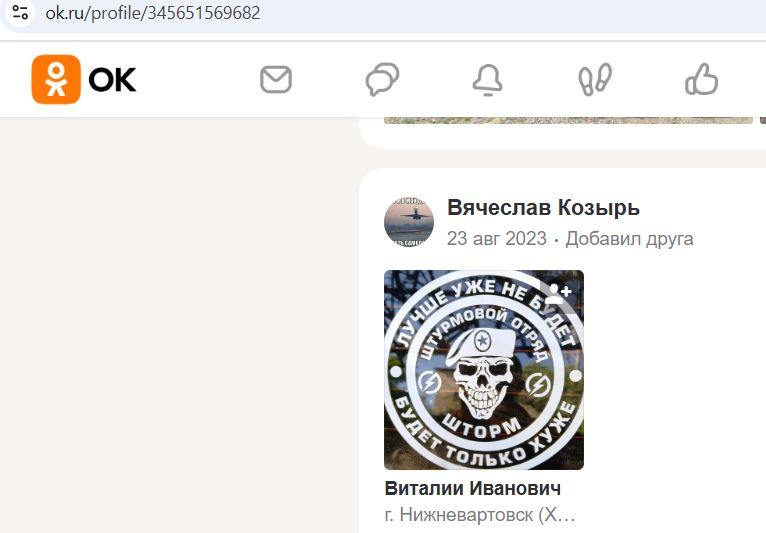
Task: Click the site settings icon in address bar
Action: [20, 13]
